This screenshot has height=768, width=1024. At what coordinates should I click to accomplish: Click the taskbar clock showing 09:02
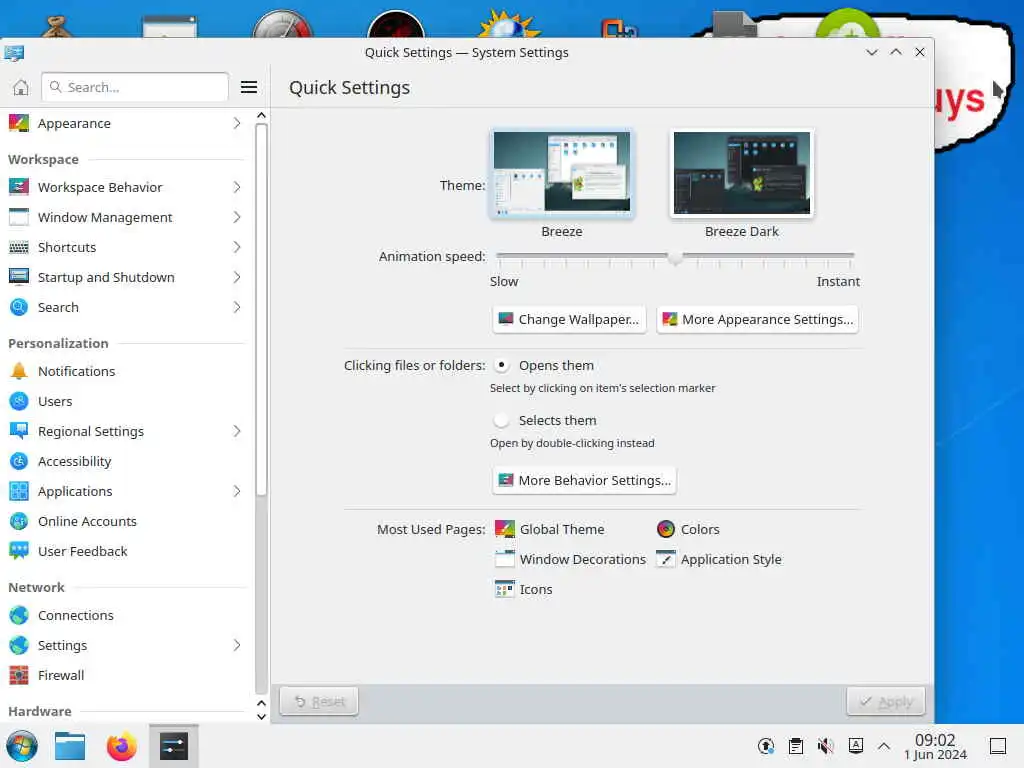click(935, 746)
